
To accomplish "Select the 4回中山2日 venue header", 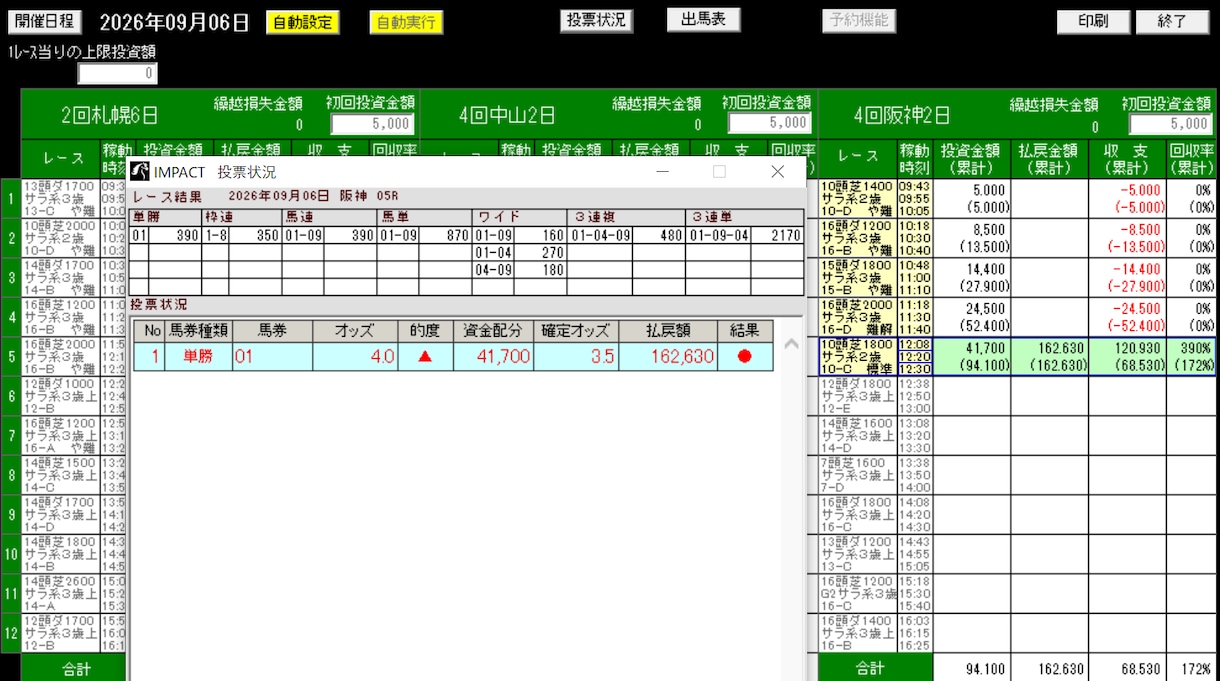I will [507, 115].
